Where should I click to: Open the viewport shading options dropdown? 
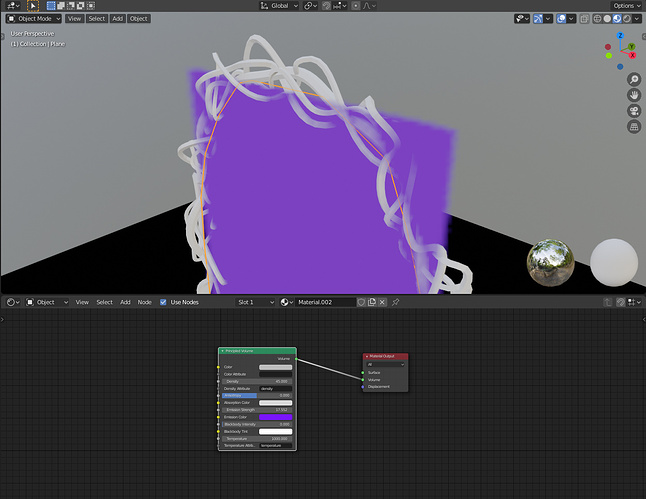(x=637, y=19)
